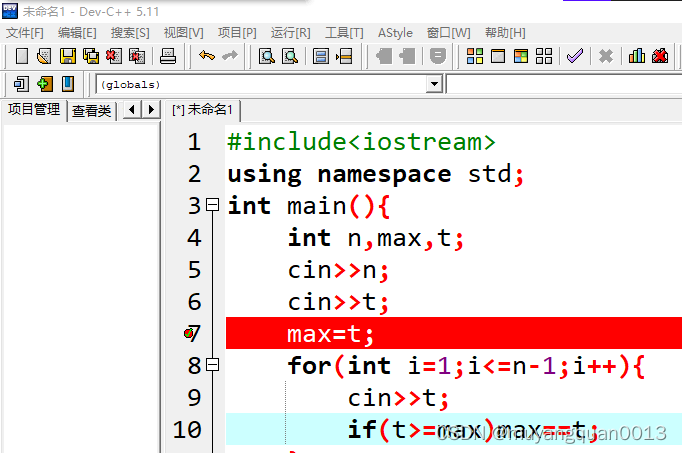The height and width of the screenshot is (453, 682).
Task: Click line number 10 in gutter
Action: [x=187, y=430]
